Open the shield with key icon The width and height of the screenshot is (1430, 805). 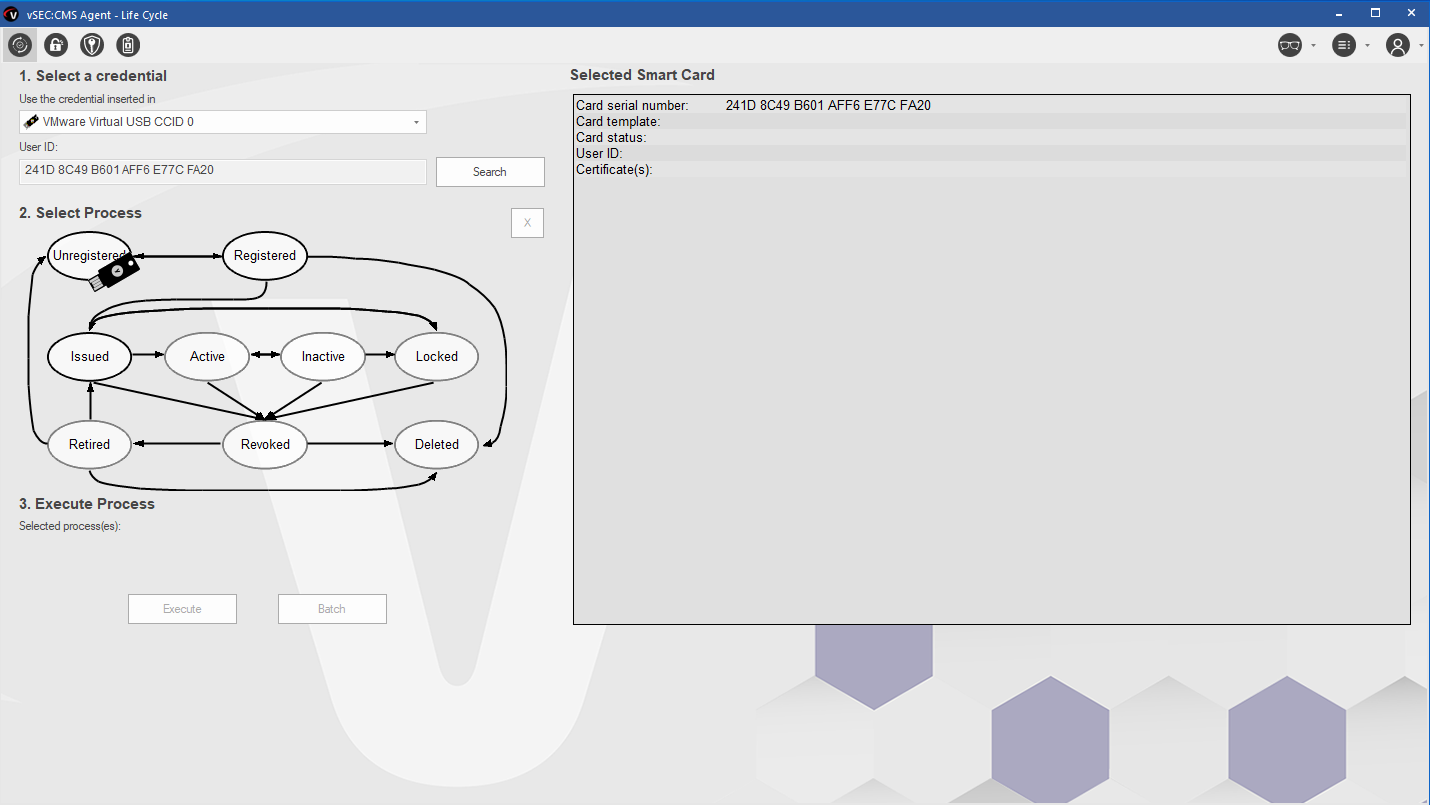coord(92,45)
